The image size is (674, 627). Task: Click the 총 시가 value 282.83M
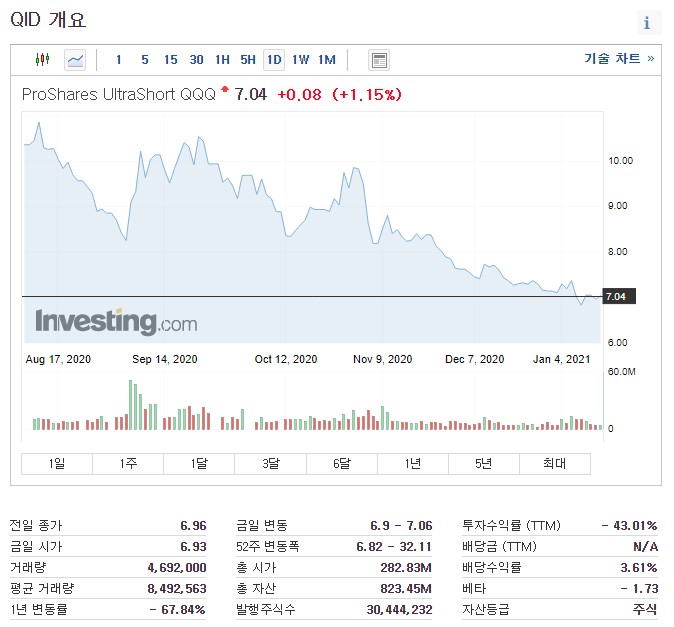pos(406,567)
